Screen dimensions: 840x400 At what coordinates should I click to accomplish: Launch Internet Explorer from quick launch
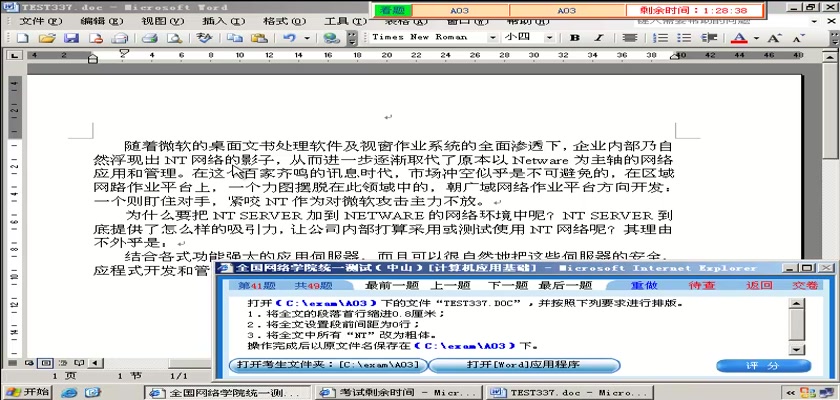click(x=69, y=393)
